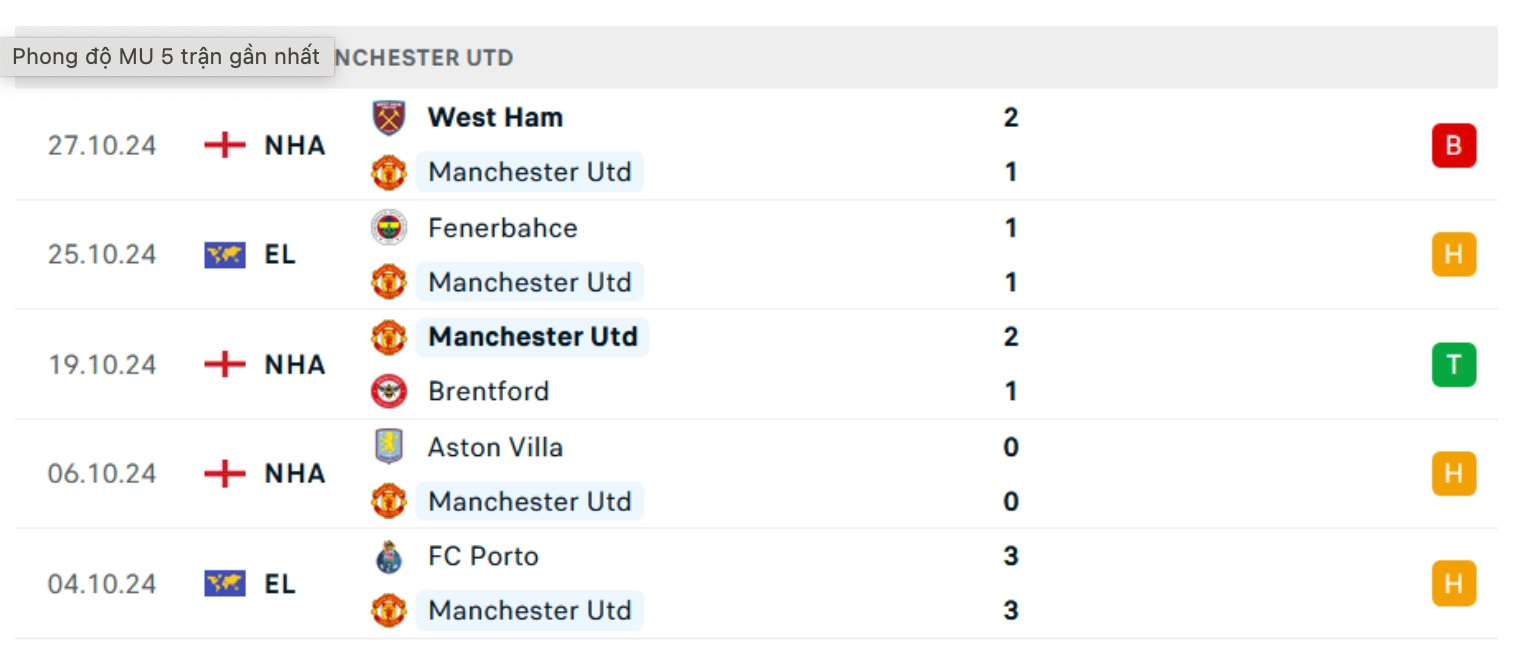1532x664 pixels.
Task: Click H badge for Aston Villa match
Action: pos(1454,473)
